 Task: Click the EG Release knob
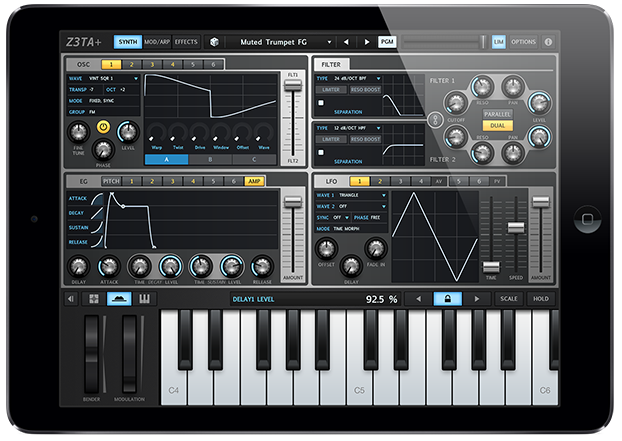click(262, 267)
